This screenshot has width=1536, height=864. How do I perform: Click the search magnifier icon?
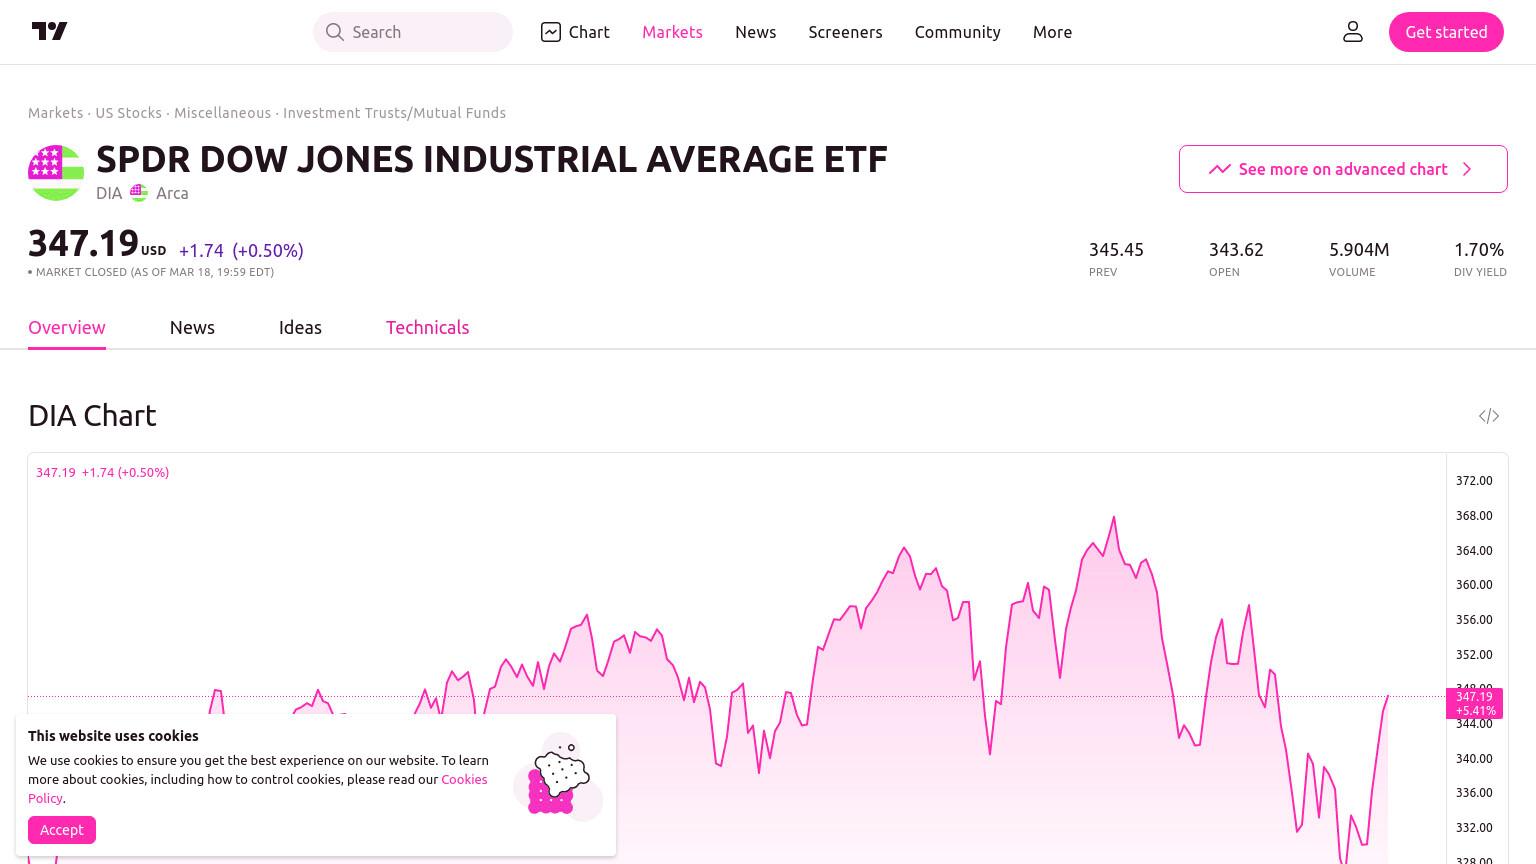(334, 32)
